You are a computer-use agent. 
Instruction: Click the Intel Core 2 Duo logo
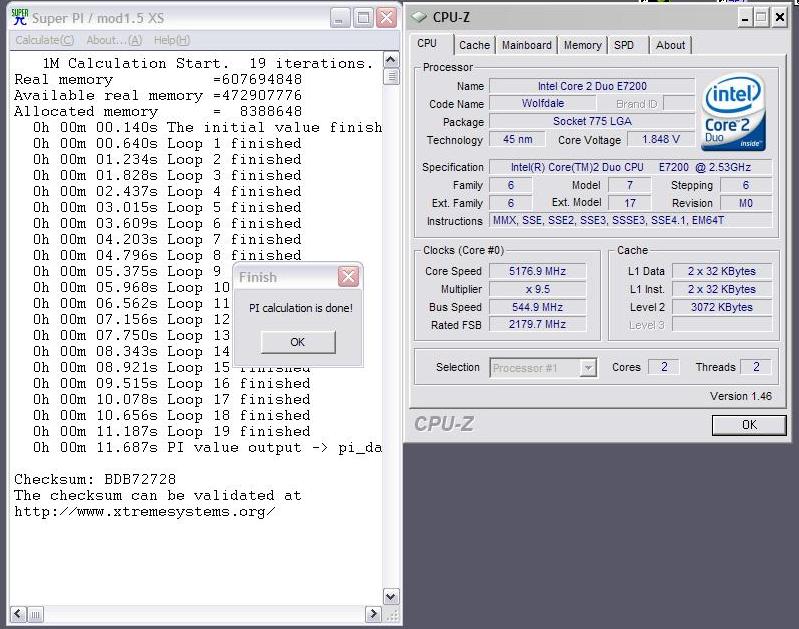(733, 112)
